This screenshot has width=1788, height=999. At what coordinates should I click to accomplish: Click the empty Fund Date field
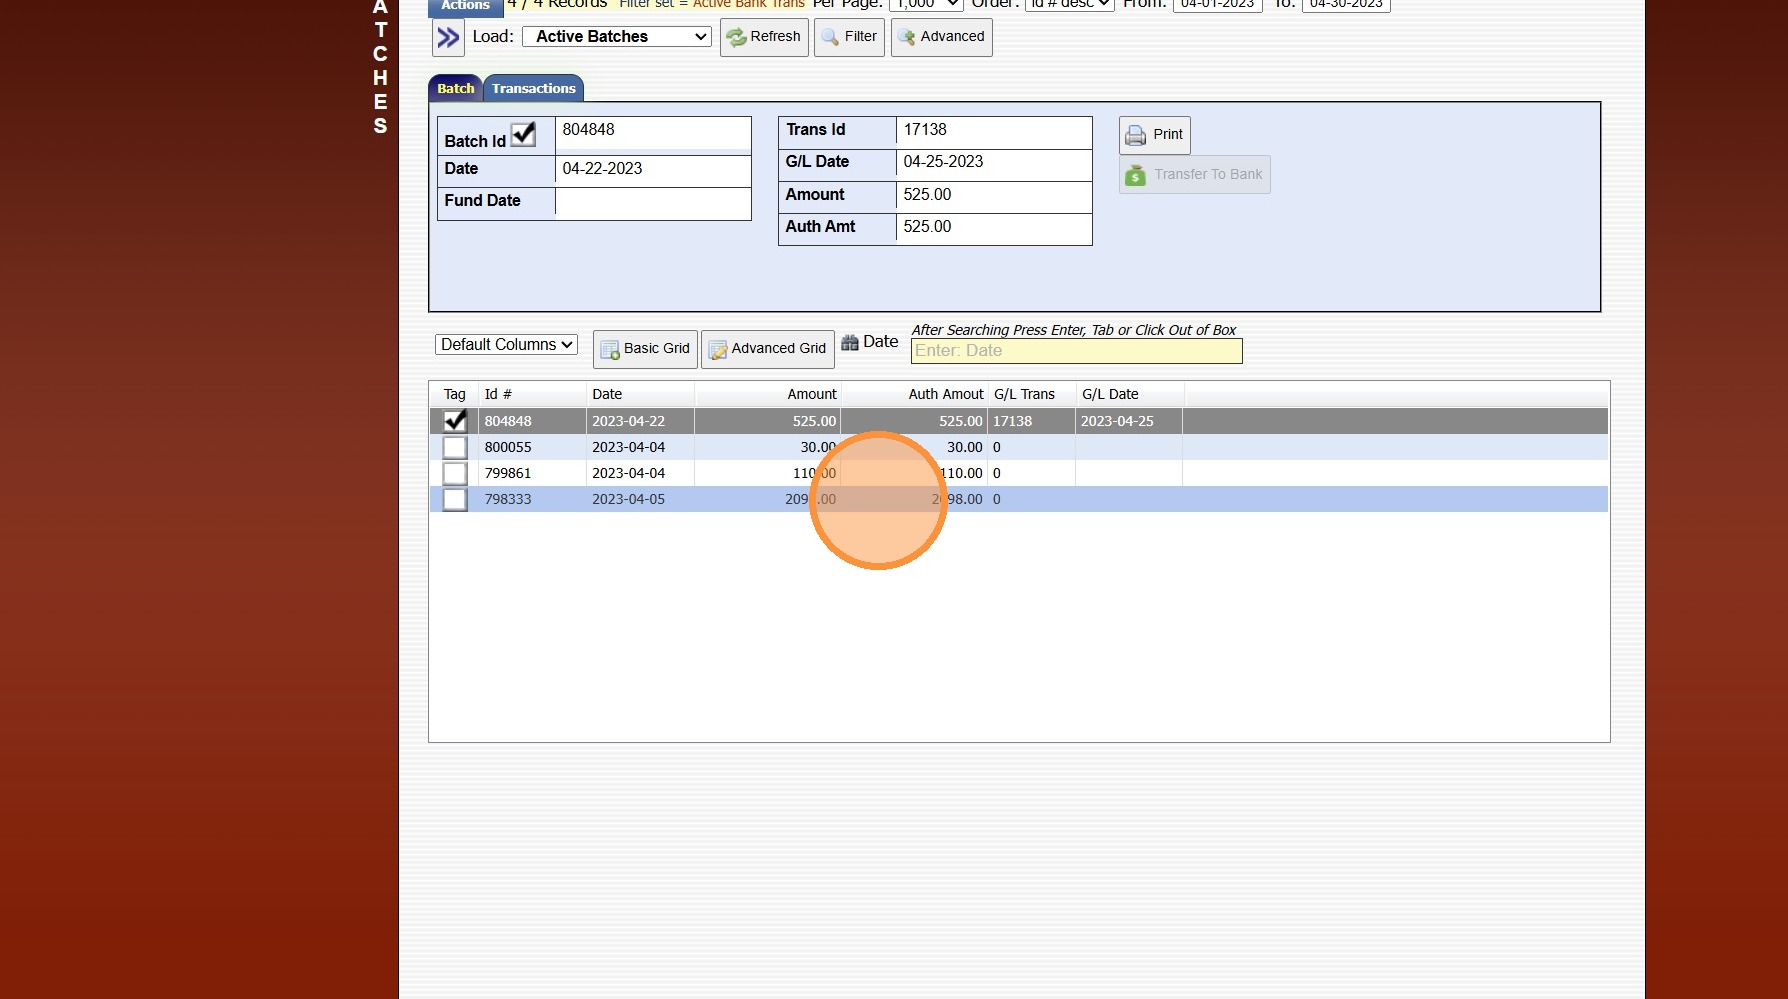click(x=653, y=203)
